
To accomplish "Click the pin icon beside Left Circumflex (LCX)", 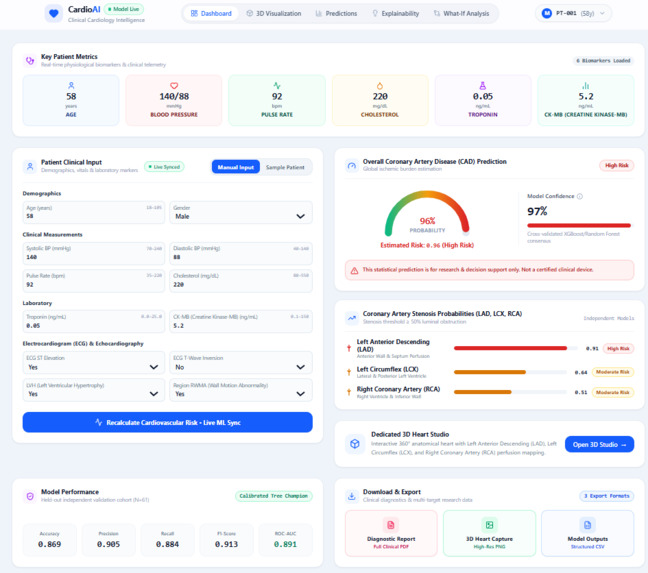I will click(x=349, y=372).
